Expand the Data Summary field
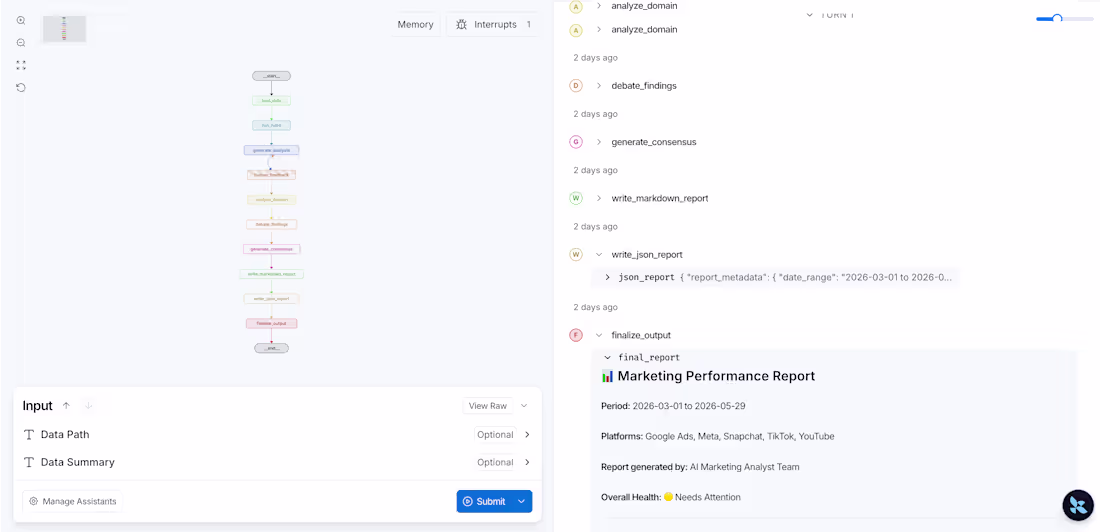The width and height of the screenshot is (1100, 532). [528, 463]
